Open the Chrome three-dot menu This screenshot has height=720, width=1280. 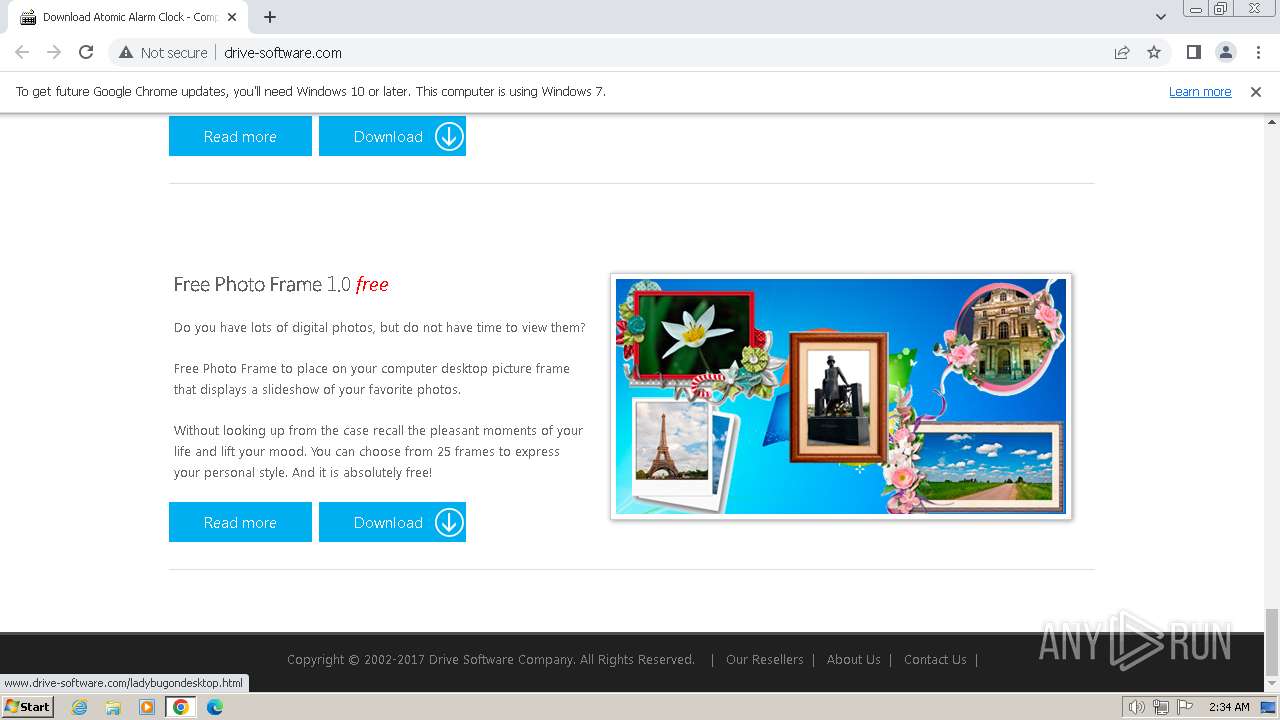pyautogui.click(x=1258, y=52)
